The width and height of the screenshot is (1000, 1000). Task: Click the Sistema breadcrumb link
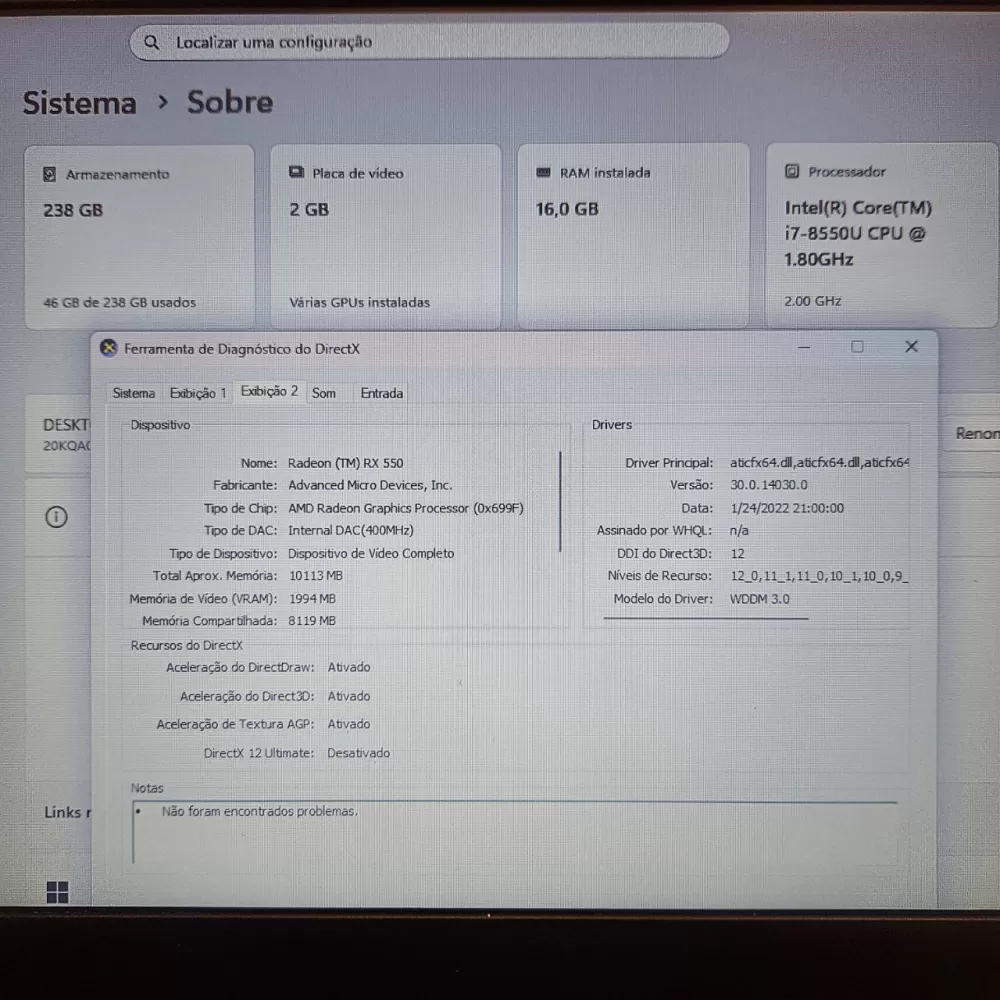(x=80, y=103)
